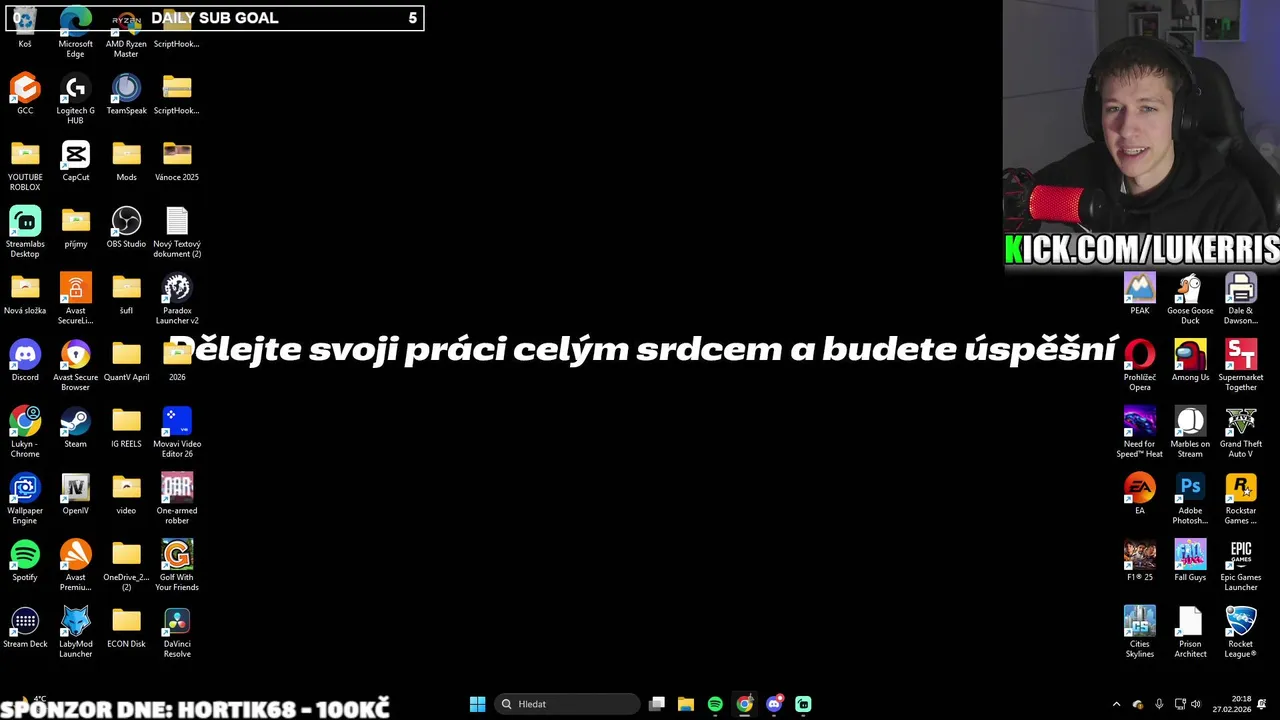Open Wallpaper Engine desktop shortcut
Viewport: 1280px width, 720px height.
[x=25, y=499]
